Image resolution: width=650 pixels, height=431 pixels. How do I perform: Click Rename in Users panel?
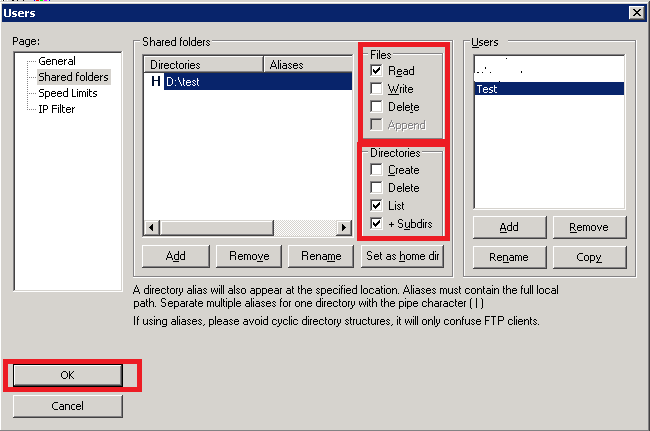pyautogui.click(x=509, y=257)
